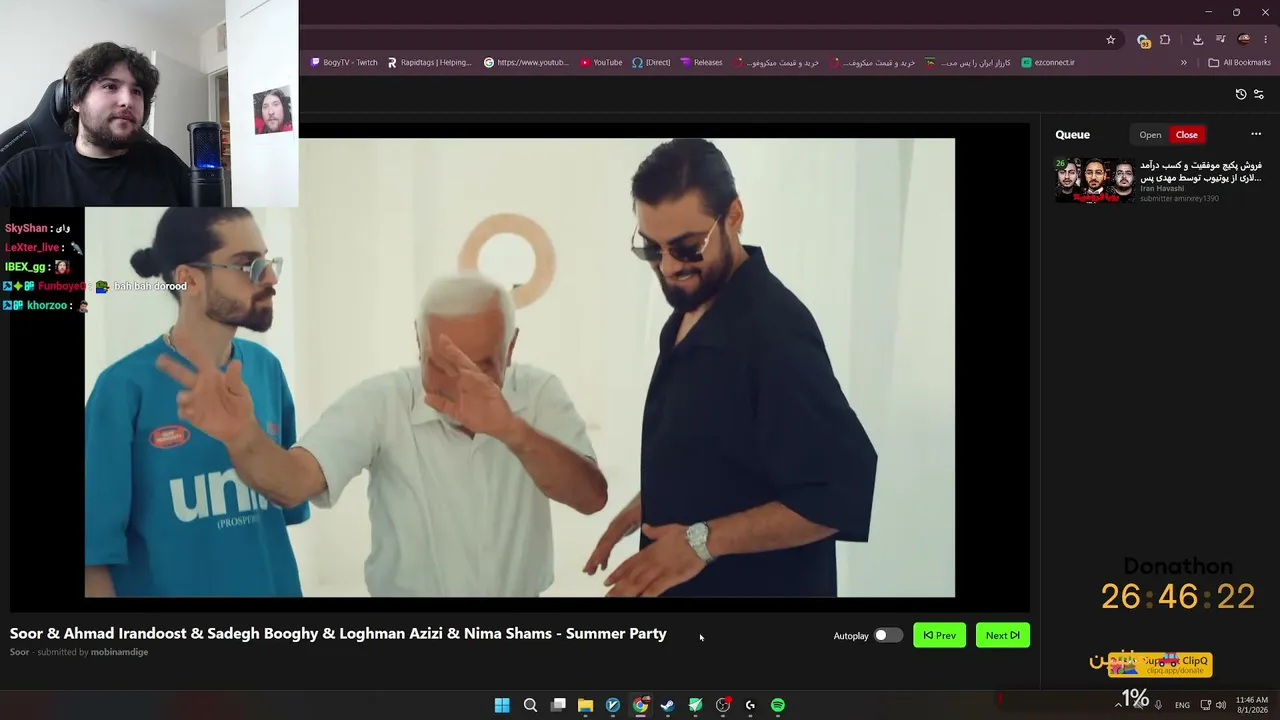The image size is (1280, 720).
Task: Open the volume tray icon
Action: [x=1221, y=705]
